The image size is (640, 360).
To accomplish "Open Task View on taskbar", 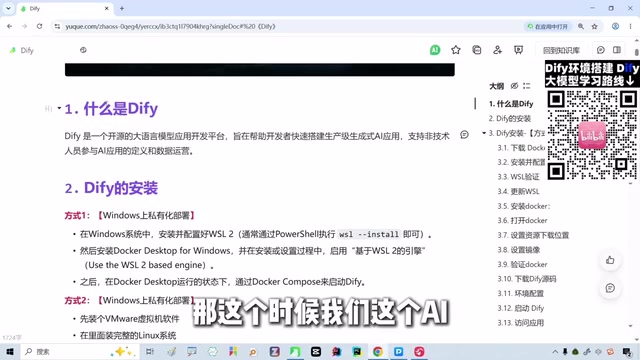I will tap(150, 351).
